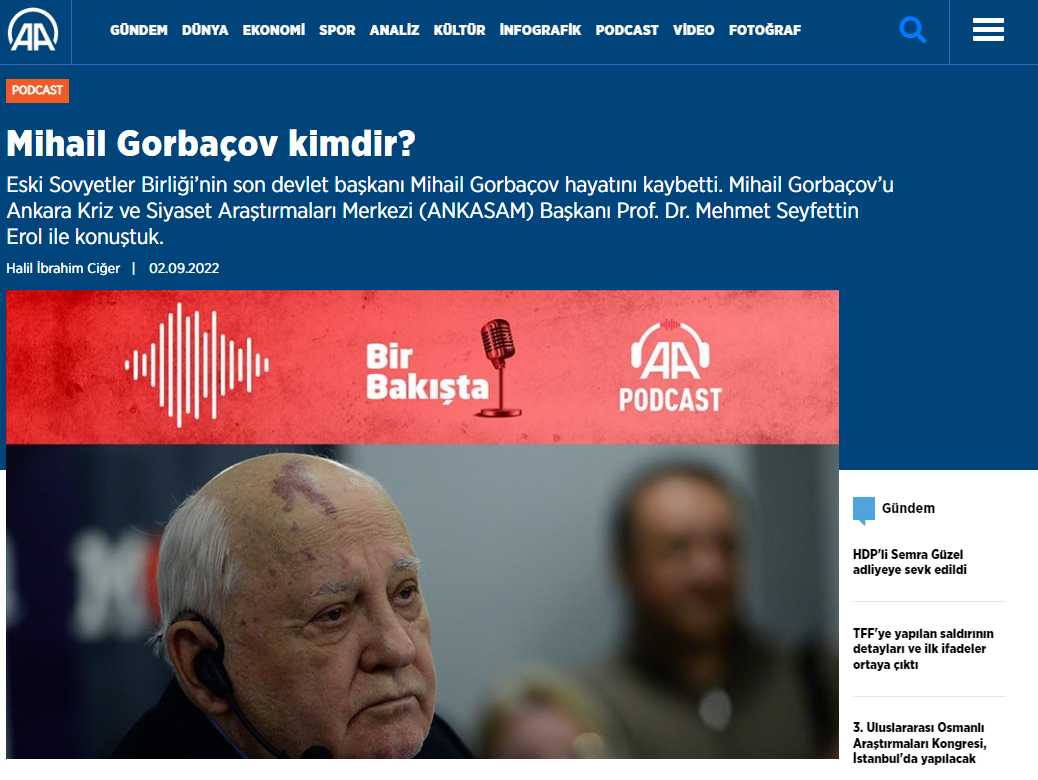The width and height of the screenshot is (1038, 780).
Task: Click the sound waveform graphic in banner
Action: click(197, 365)
